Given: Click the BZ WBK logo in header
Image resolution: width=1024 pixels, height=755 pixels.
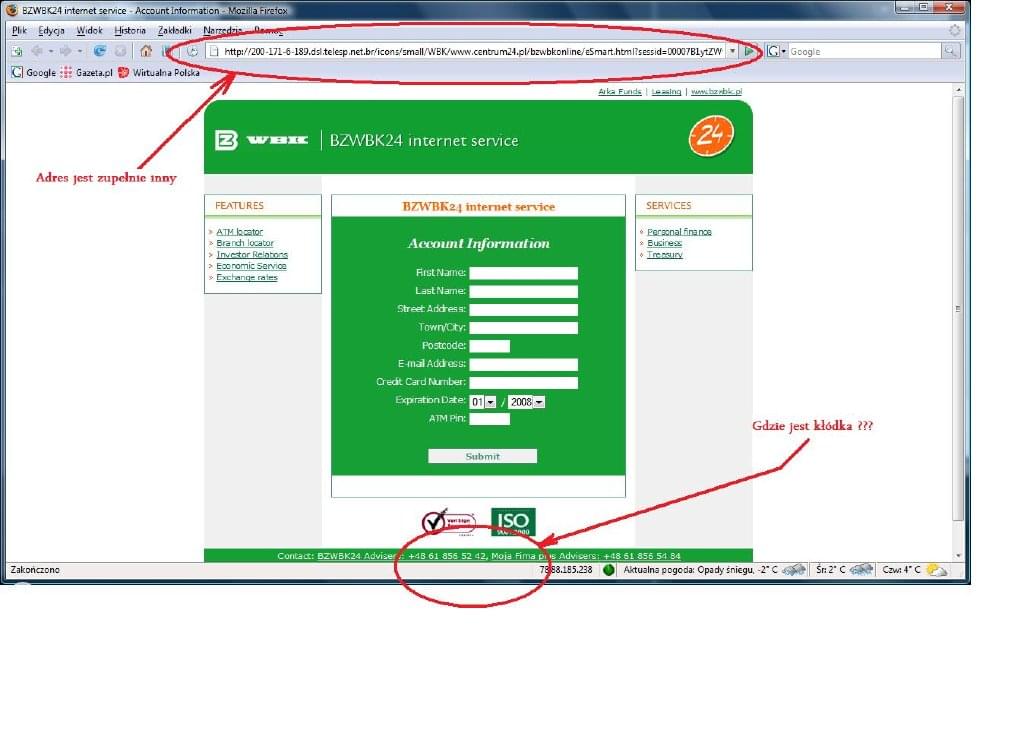Looking at the screenshot, I should (x=261, y=140).
